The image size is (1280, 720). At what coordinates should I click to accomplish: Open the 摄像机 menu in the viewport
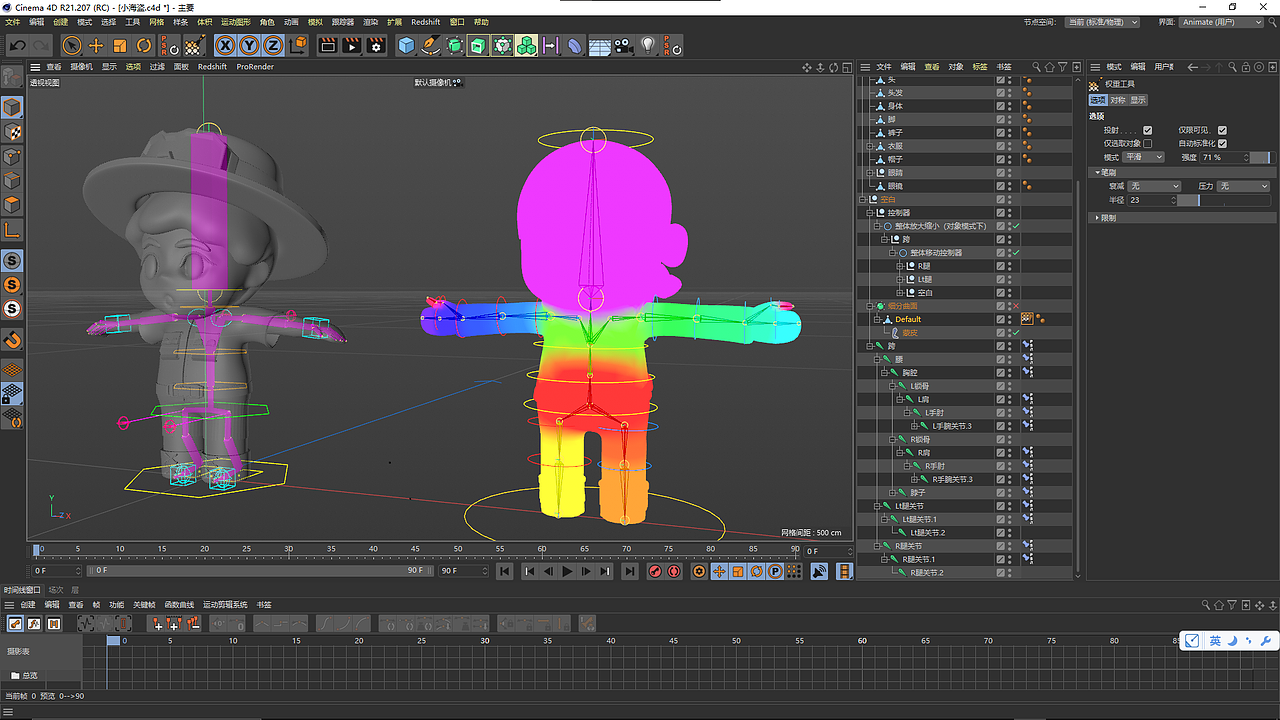(81, 67)
